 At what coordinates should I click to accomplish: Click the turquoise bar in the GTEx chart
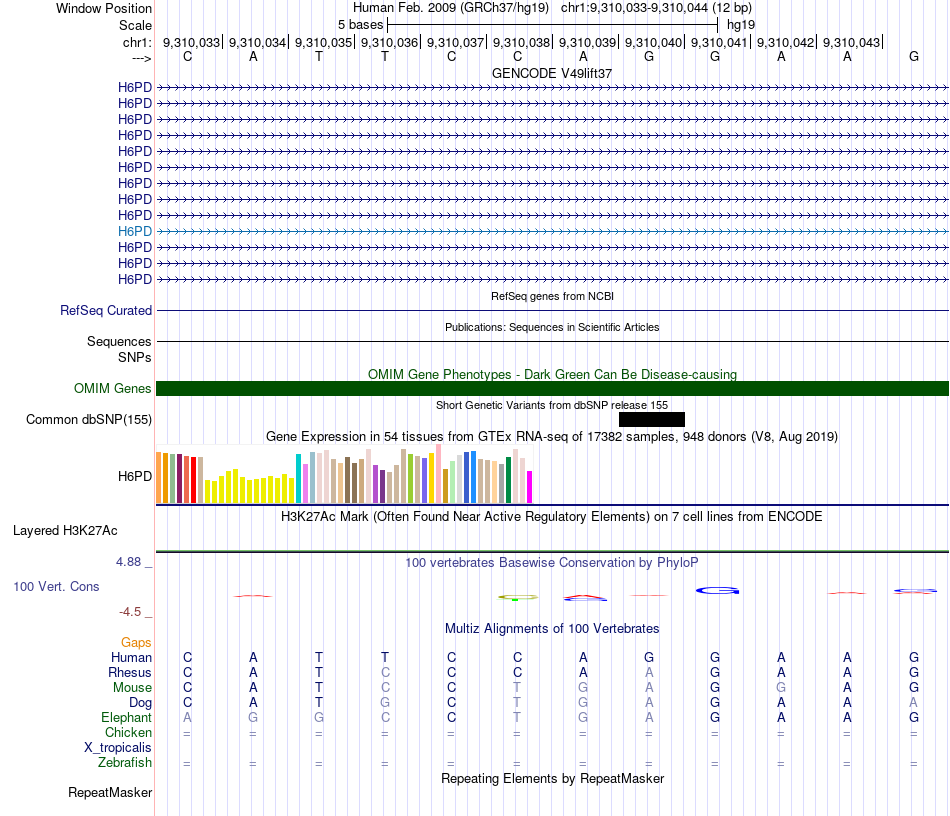[298, 478]
